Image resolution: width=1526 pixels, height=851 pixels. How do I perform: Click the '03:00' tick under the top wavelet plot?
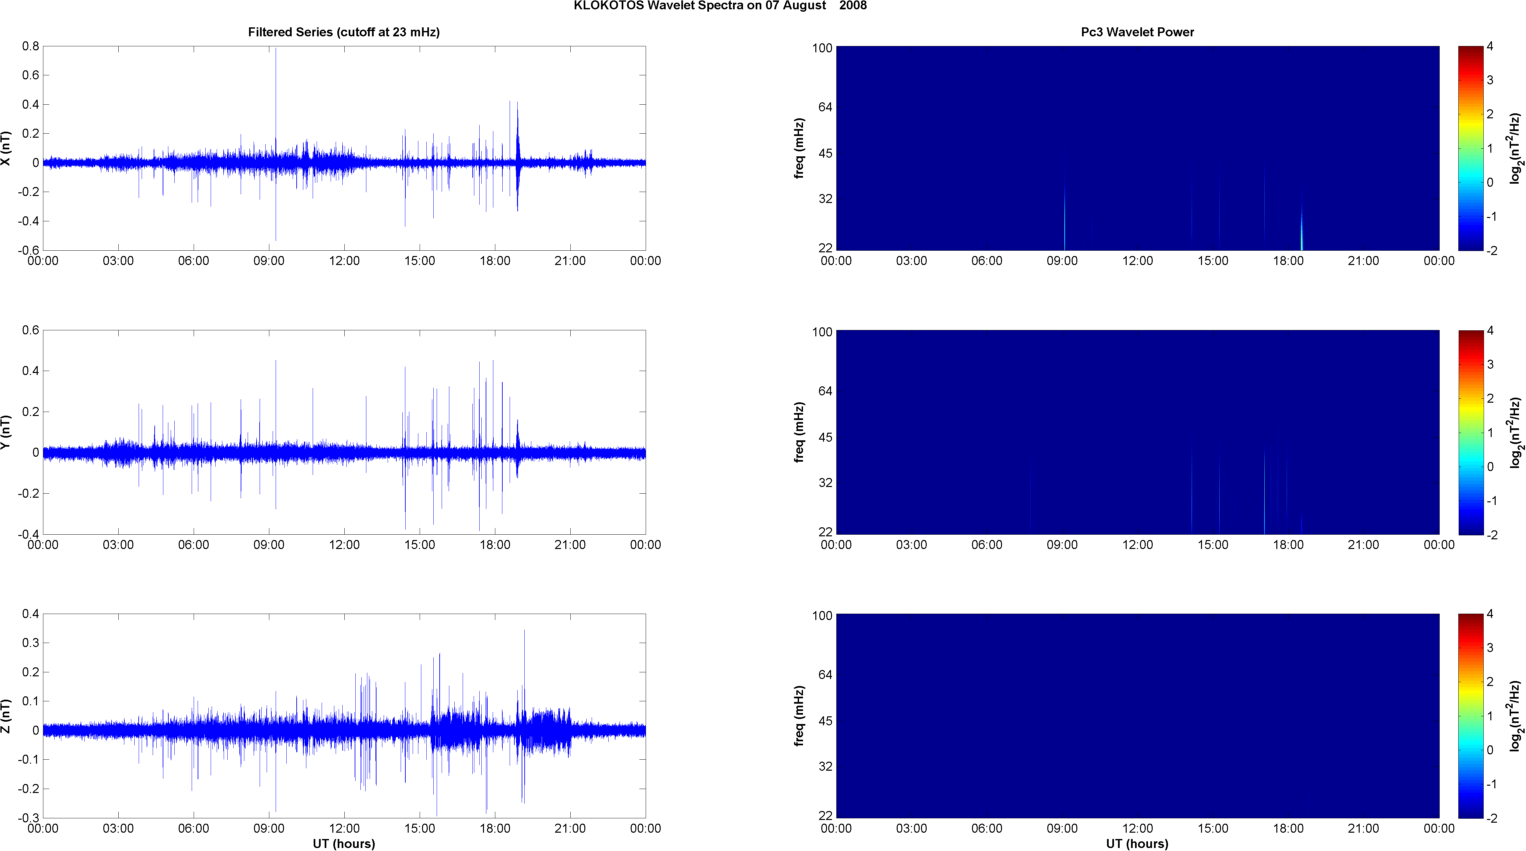pyautogui.click(x=911, y=261)
